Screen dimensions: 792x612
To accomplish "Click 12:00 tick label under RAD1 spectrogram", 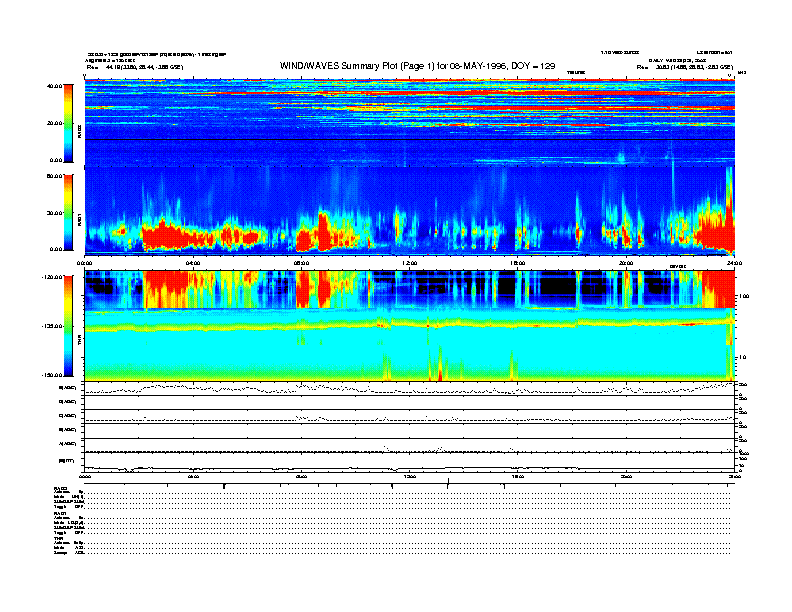I will 410,263.
